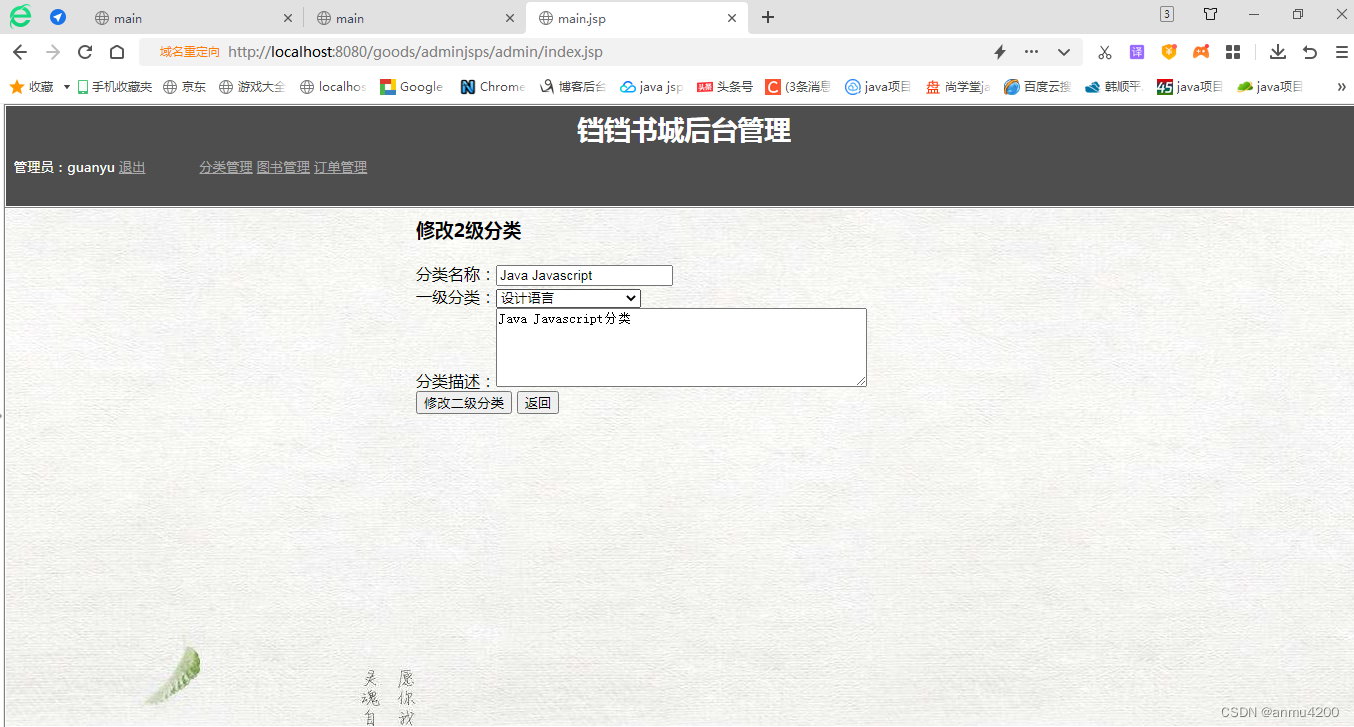Open the downloads icon in browser toolbar

tap(1277, 51)
